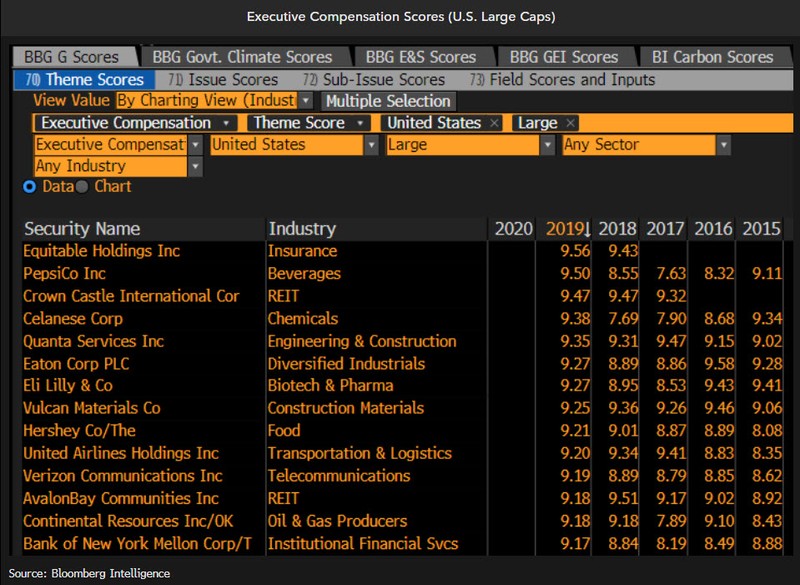
Task: Click Diversified Industrials industry cell
Action: tap(346, 364)
